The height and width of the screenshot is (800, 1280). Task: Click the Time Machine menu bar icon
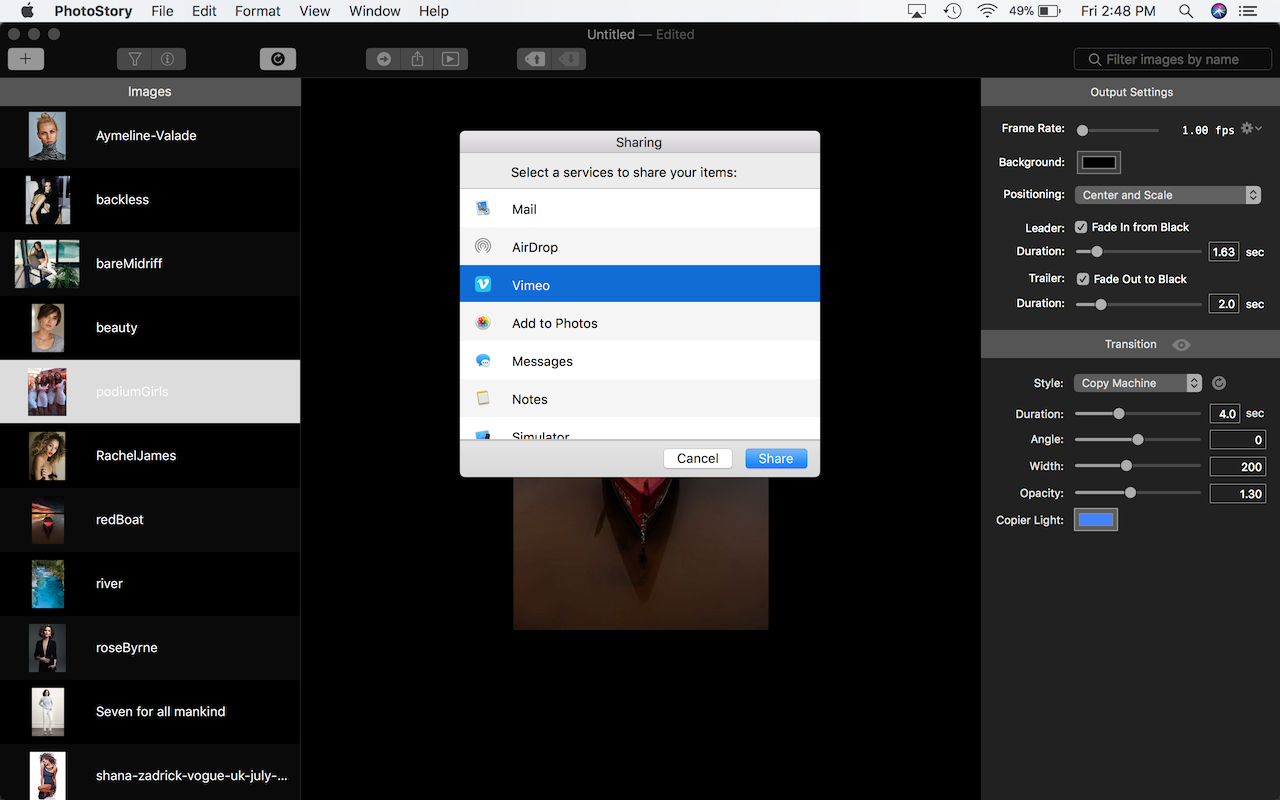[953, 11]
